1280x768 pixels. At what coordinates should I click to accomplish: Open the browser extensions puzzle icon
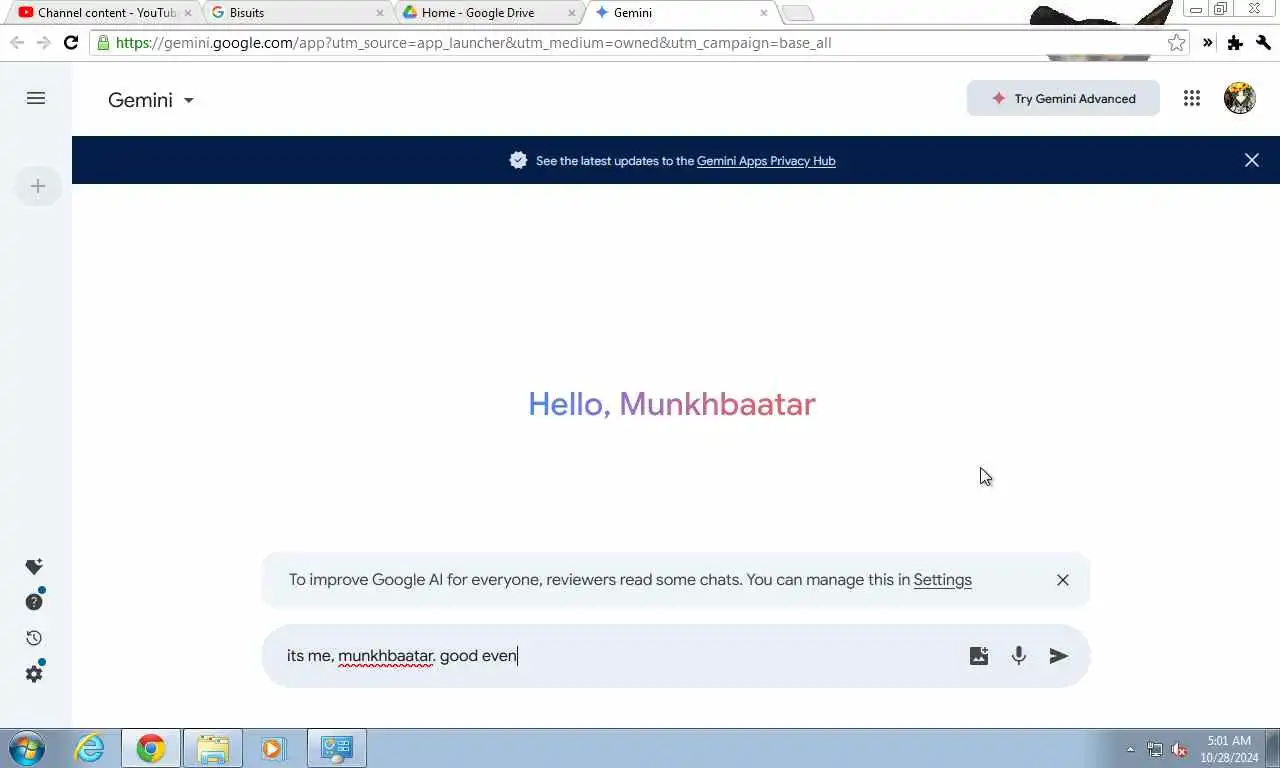click(1235, 43)
